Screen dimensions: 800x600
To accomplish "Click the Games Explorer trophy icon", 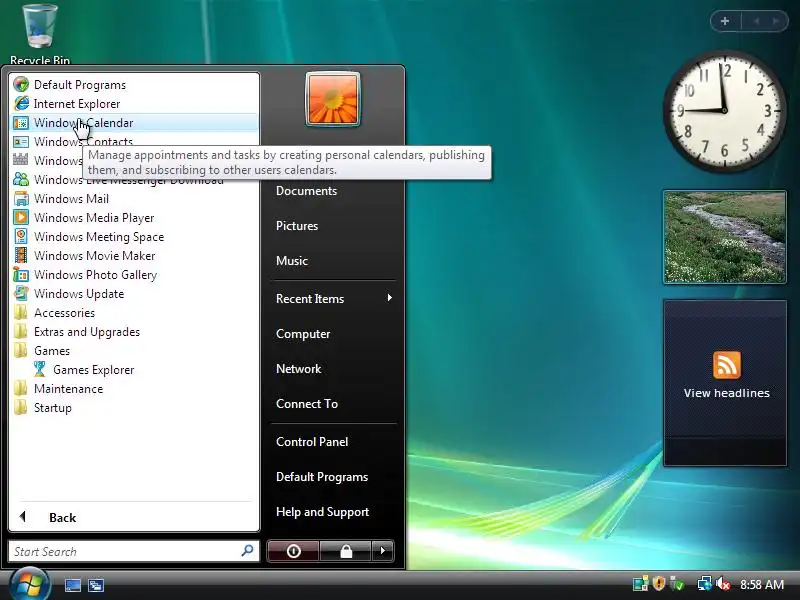I will (40, 369).
